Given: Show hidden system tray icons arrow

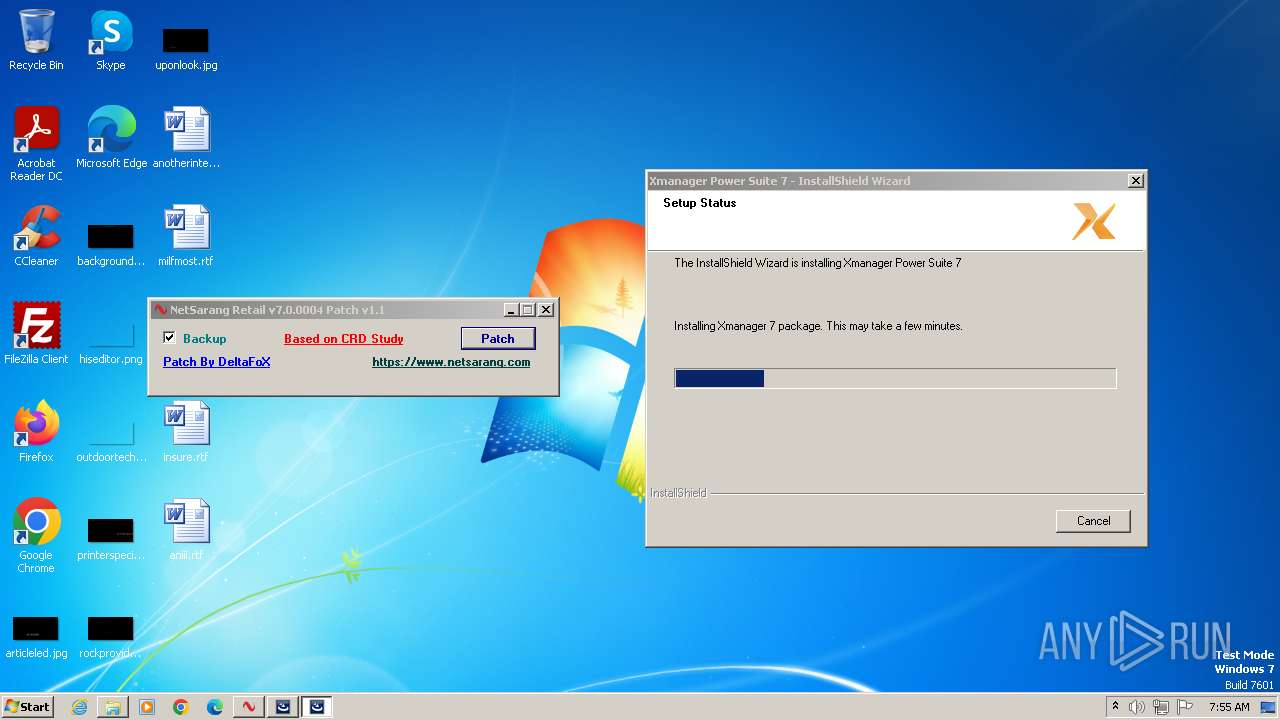Looking at the screenshot, I should click(1115, 707).
